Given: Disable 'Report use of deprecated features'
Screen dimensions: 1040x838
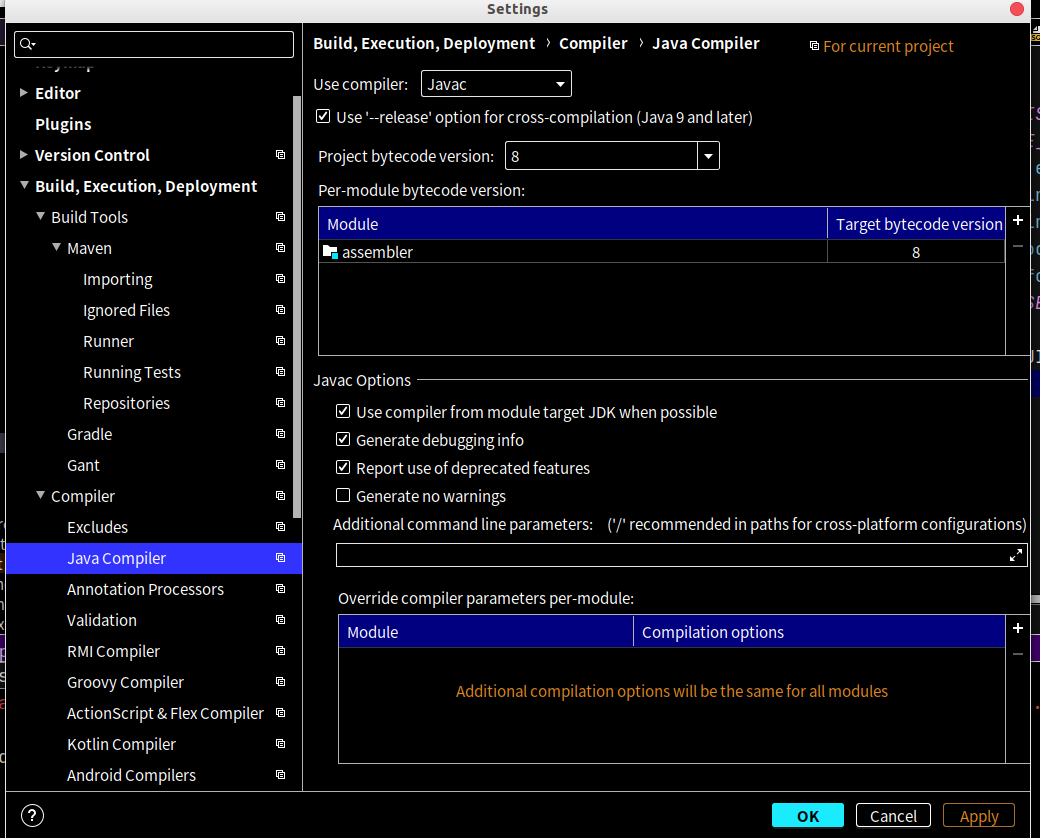Looking at the screenshot, I should [x=343, y=467].
